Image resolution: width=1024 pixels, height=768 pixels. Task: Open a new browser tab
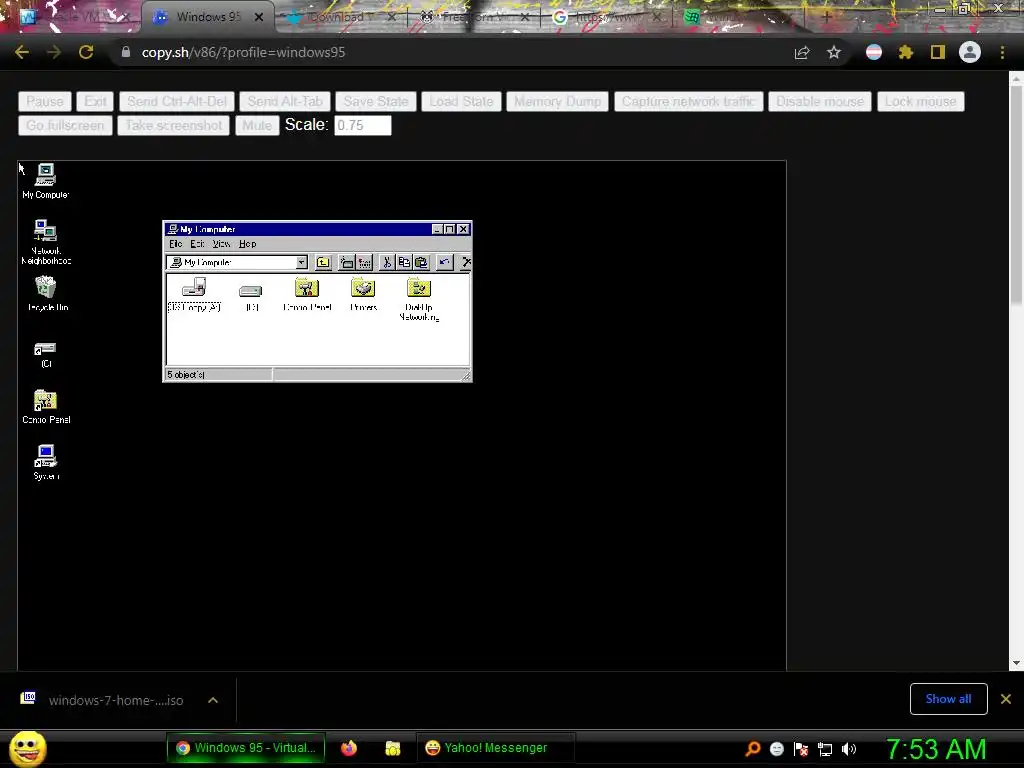click(x=826, y=17)
